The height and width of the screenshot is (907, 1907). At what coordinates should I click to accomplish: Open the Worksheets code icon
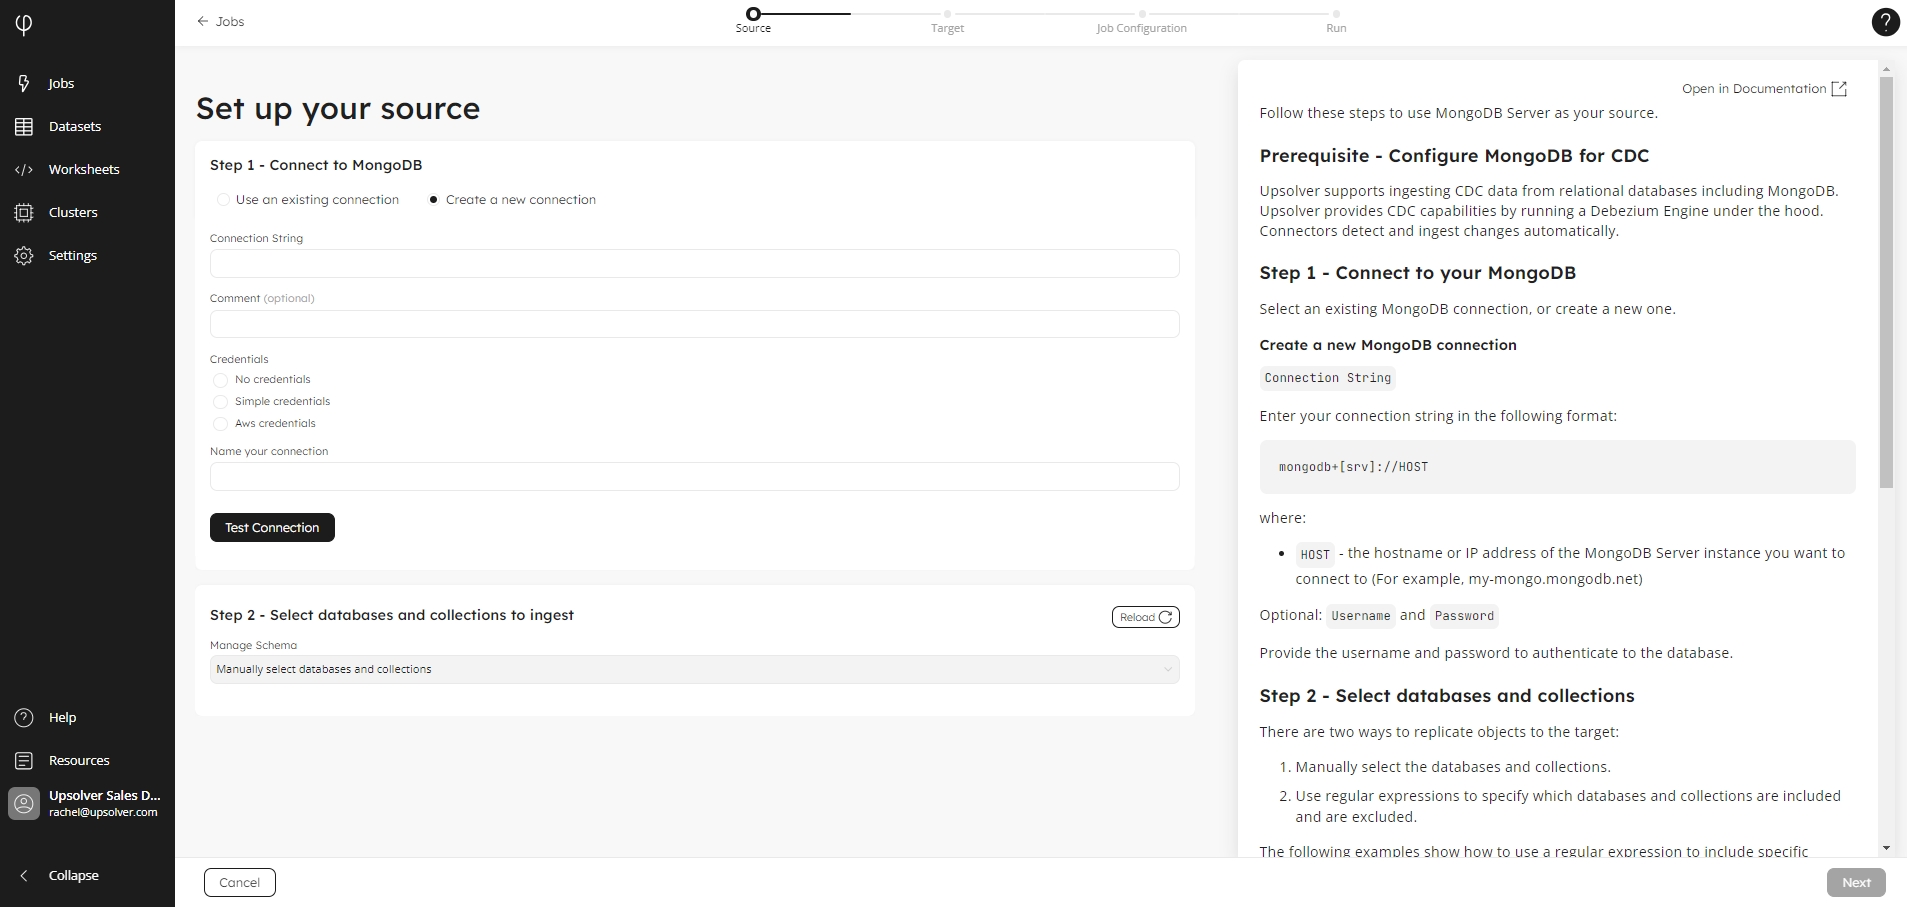pyautogui.click(x=24, y=169)
